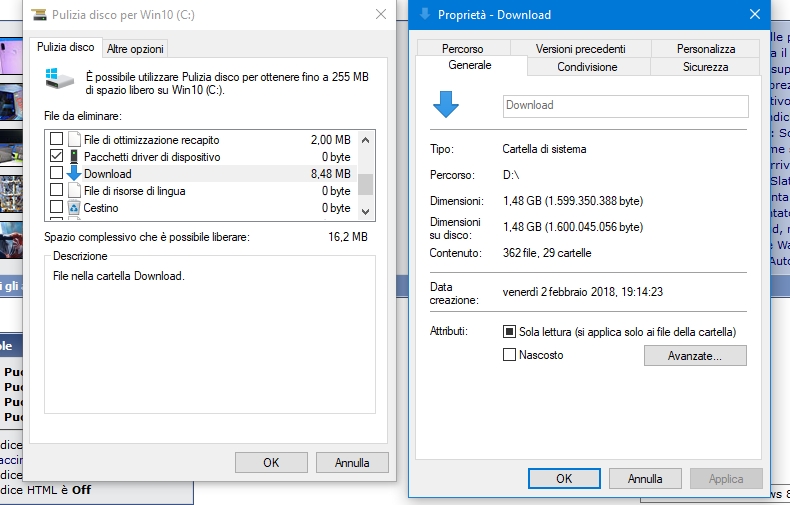Screen dimensions: 790x505
Task: Click the Applica button
Action: [726, 478]
